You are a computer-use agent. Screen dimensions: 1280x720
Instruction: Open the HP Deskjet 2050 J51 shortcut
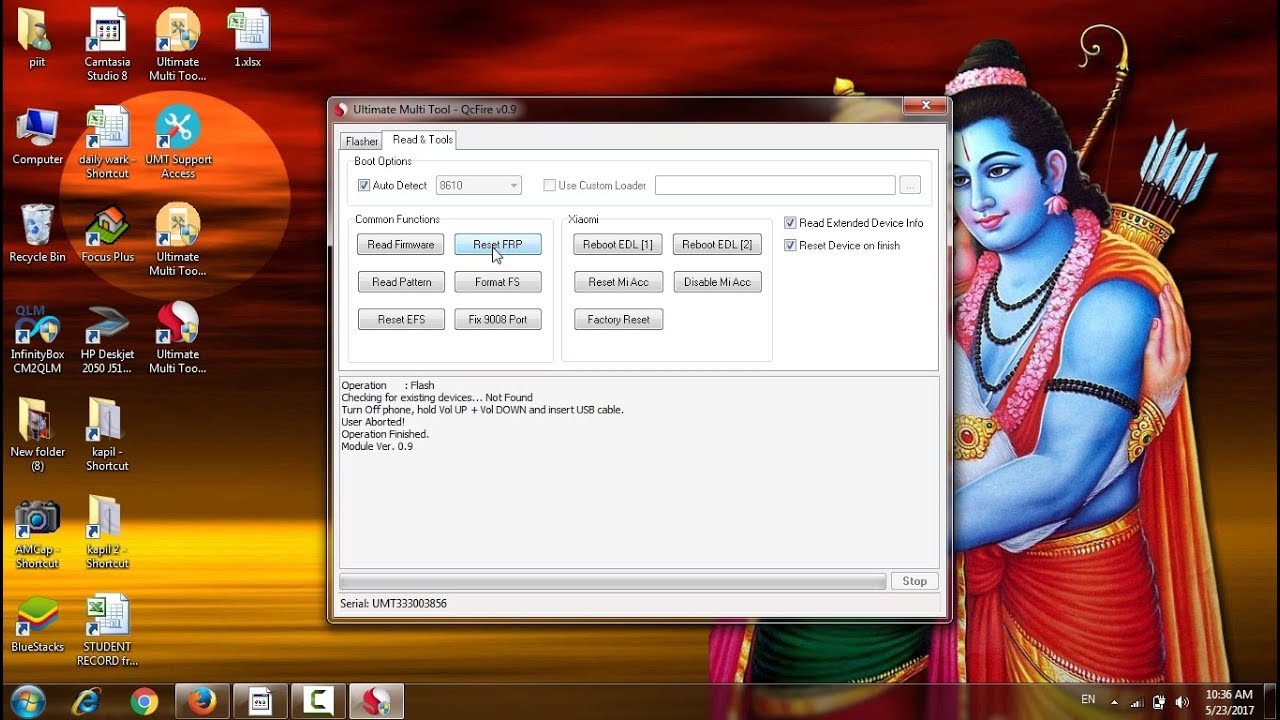107,338
